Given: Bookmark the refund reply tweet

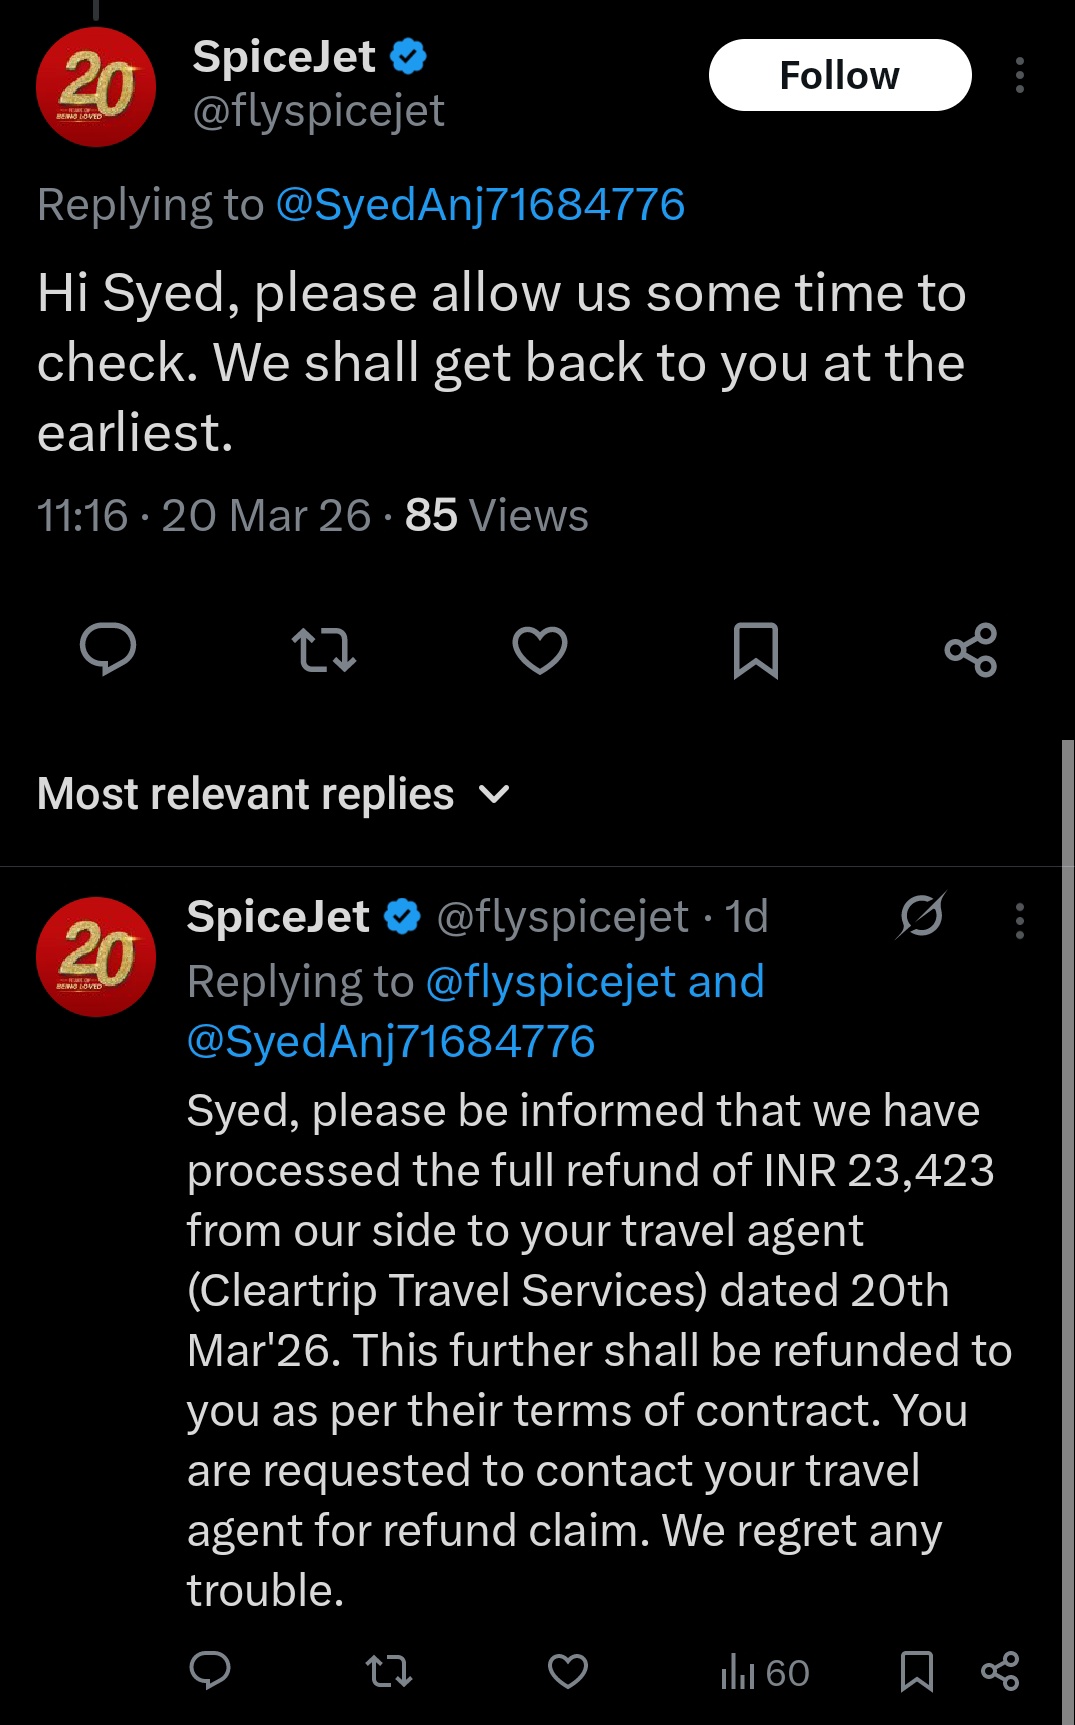Looking at the screenshot, I should [x=916, y=1671].
